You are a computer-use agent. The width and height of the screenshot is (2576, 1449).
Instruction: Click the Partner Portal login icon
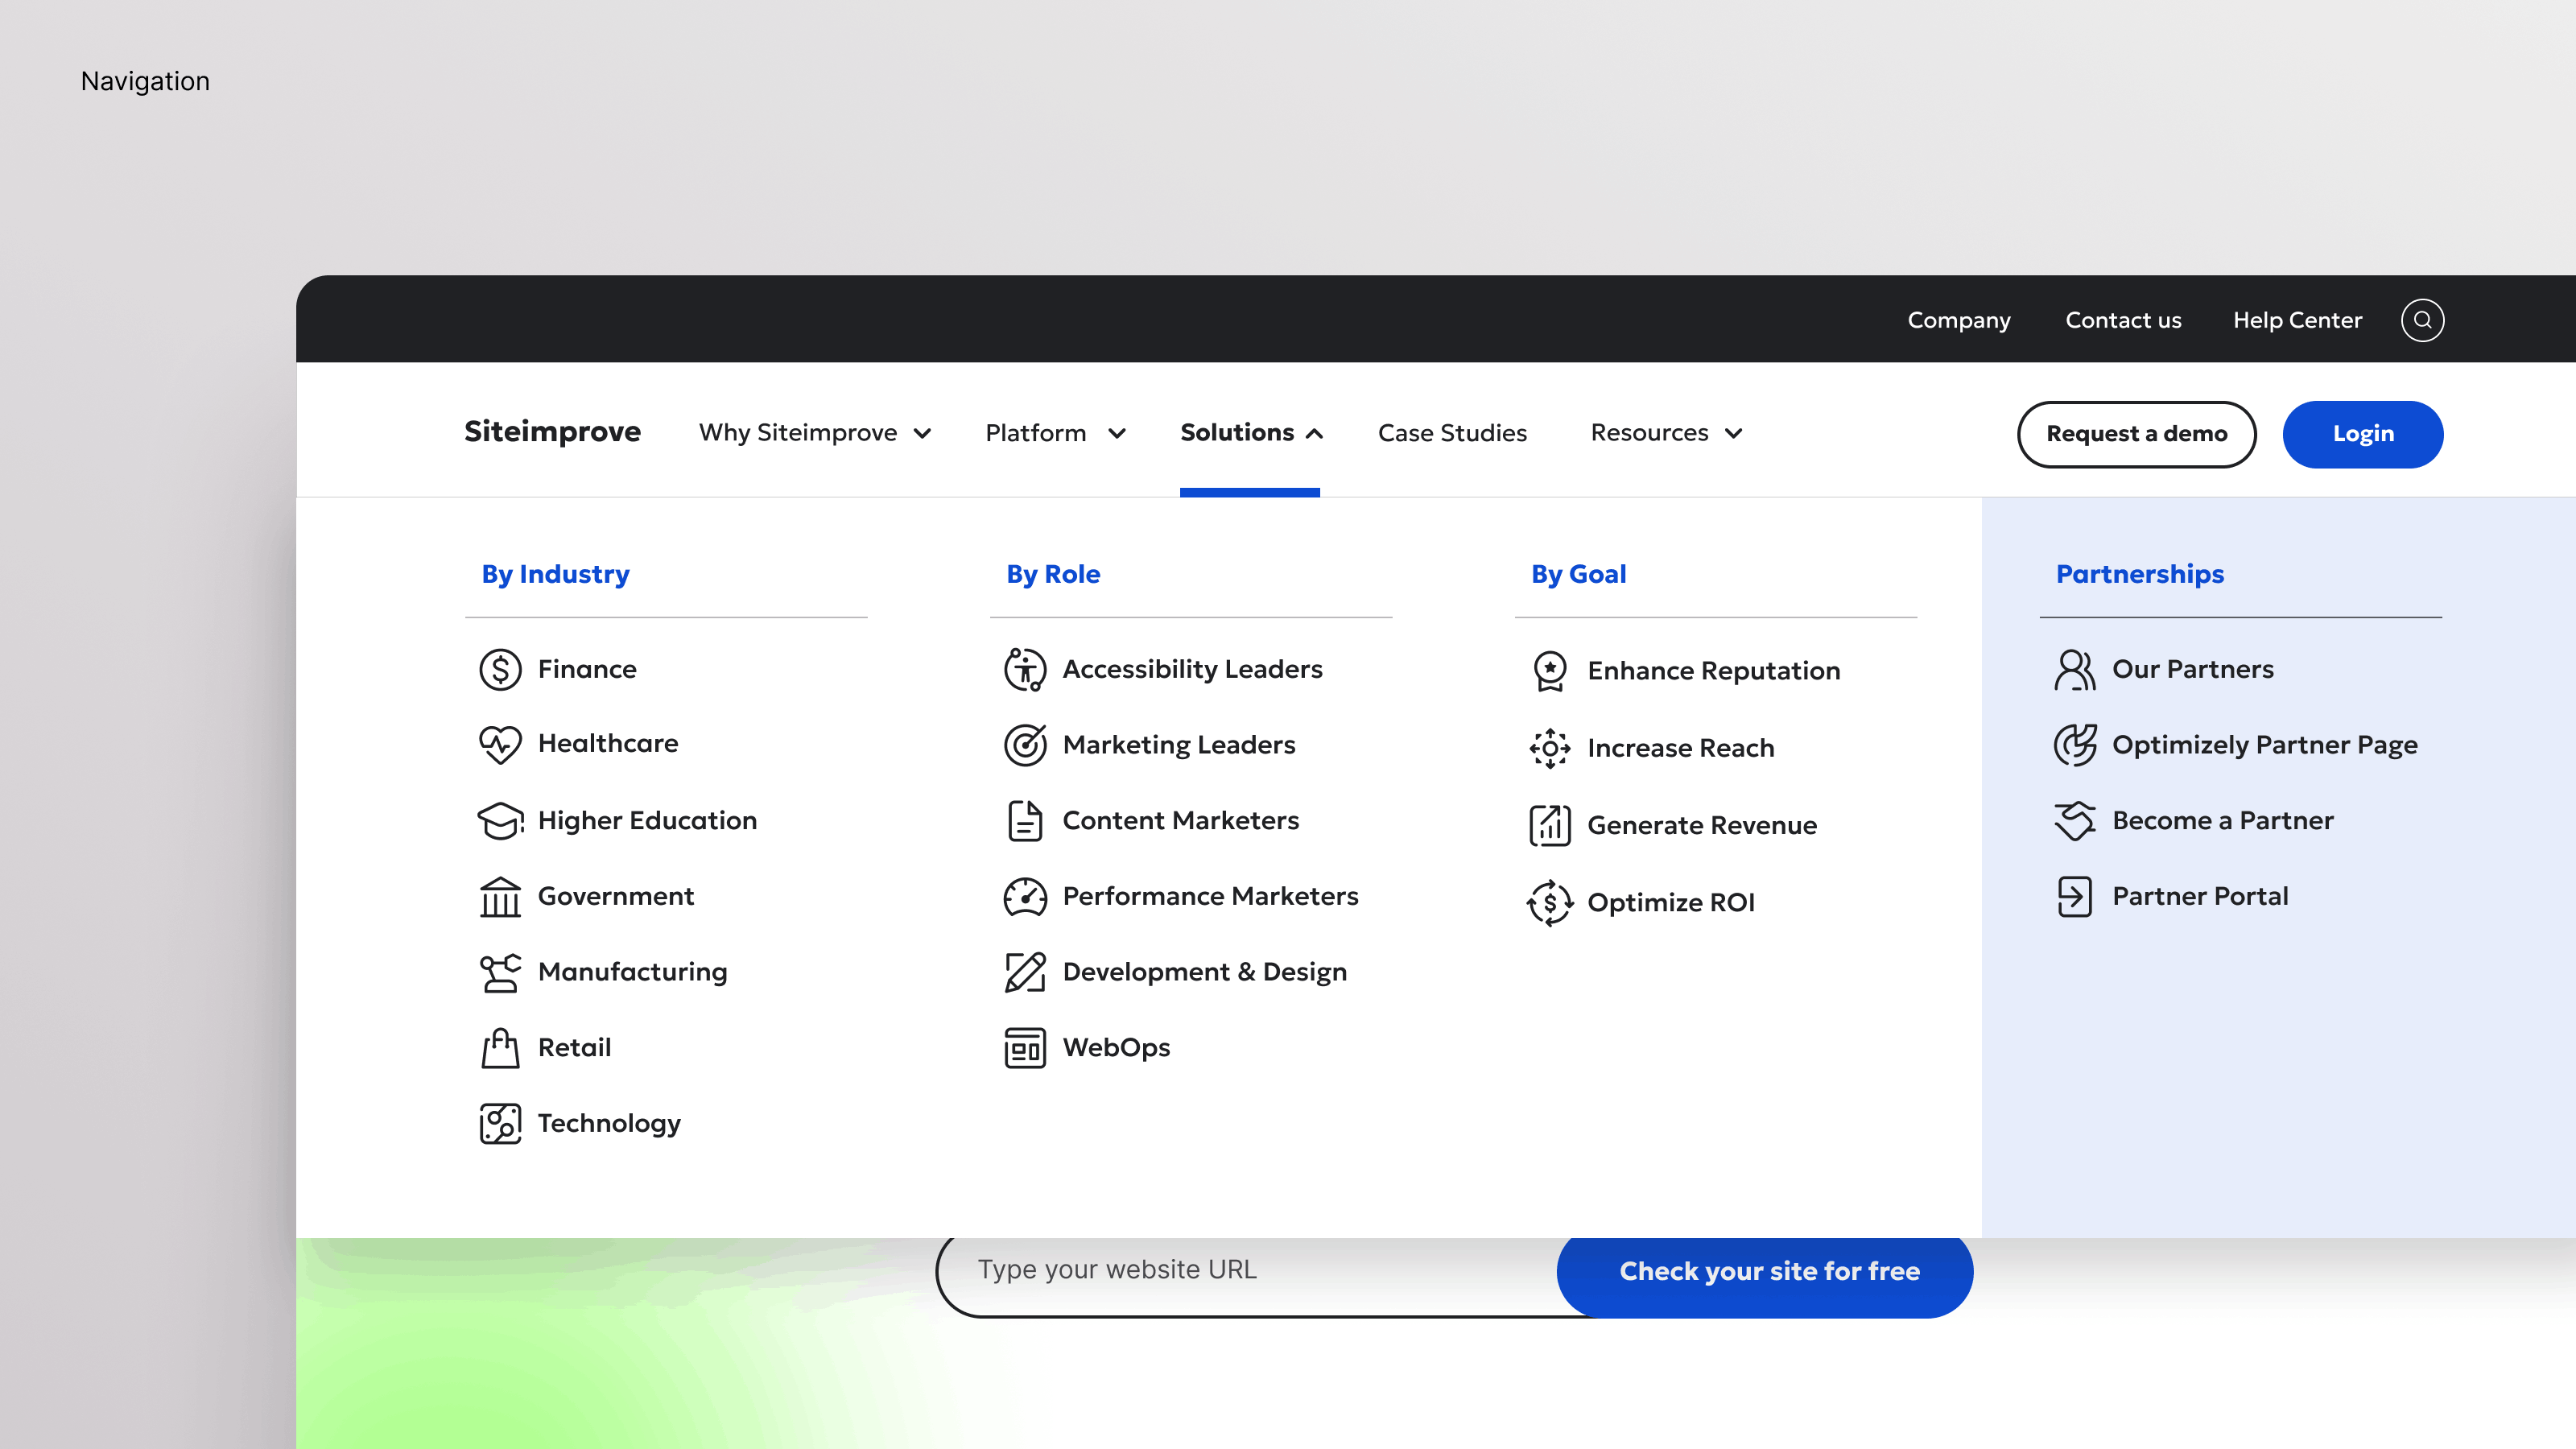[2074, 896]
